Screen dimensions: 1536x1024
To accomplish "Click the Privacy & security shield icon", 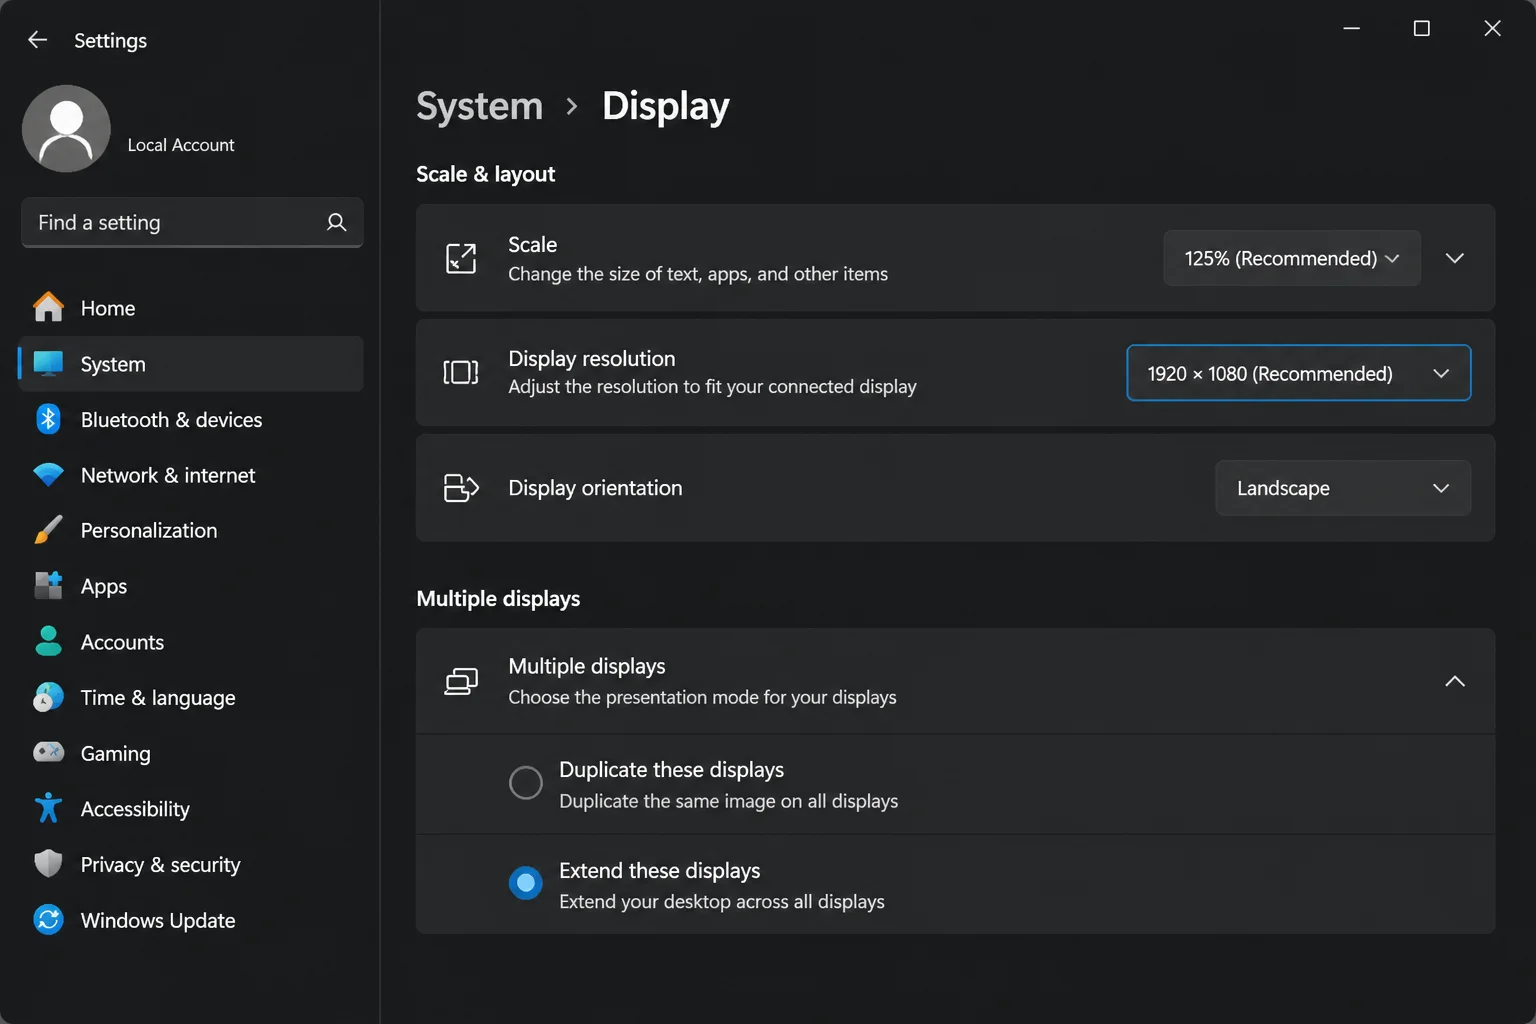I will click(x=48, y=864).
